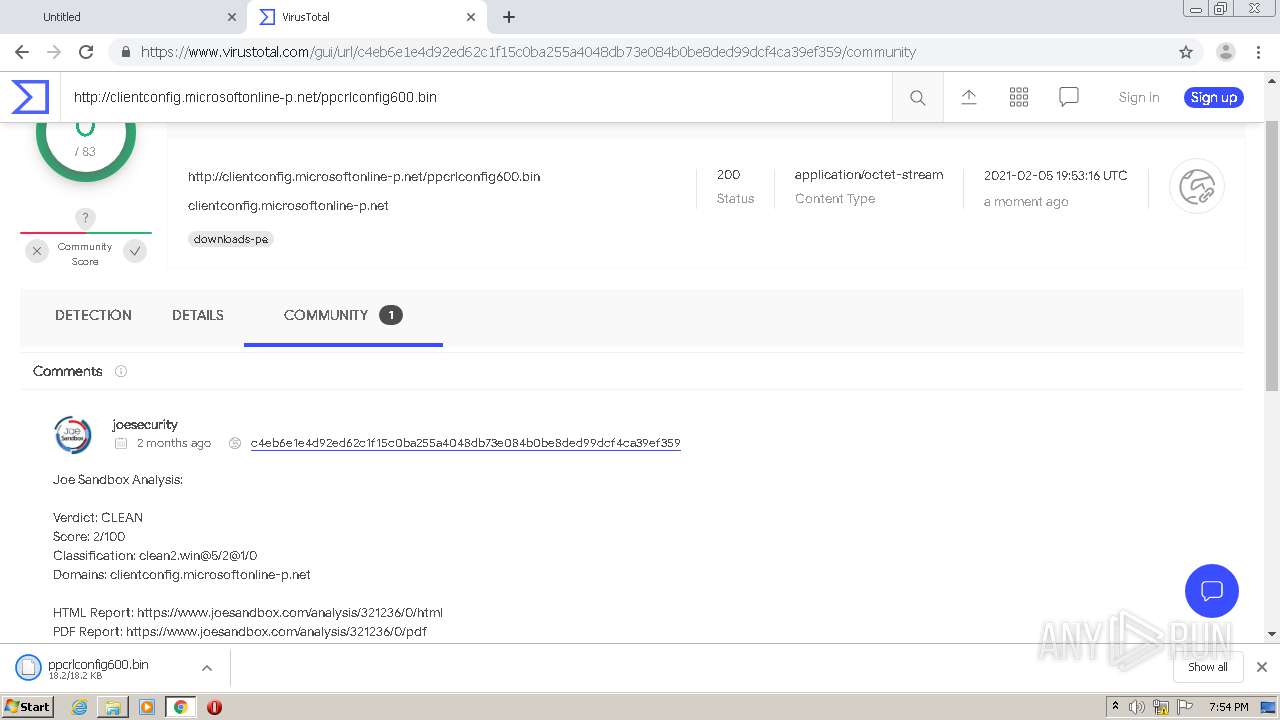Select the COMMUNITY tab
Image resolution: width=1280 pixels, height=720 pixels.
click(x=343, y=315)
